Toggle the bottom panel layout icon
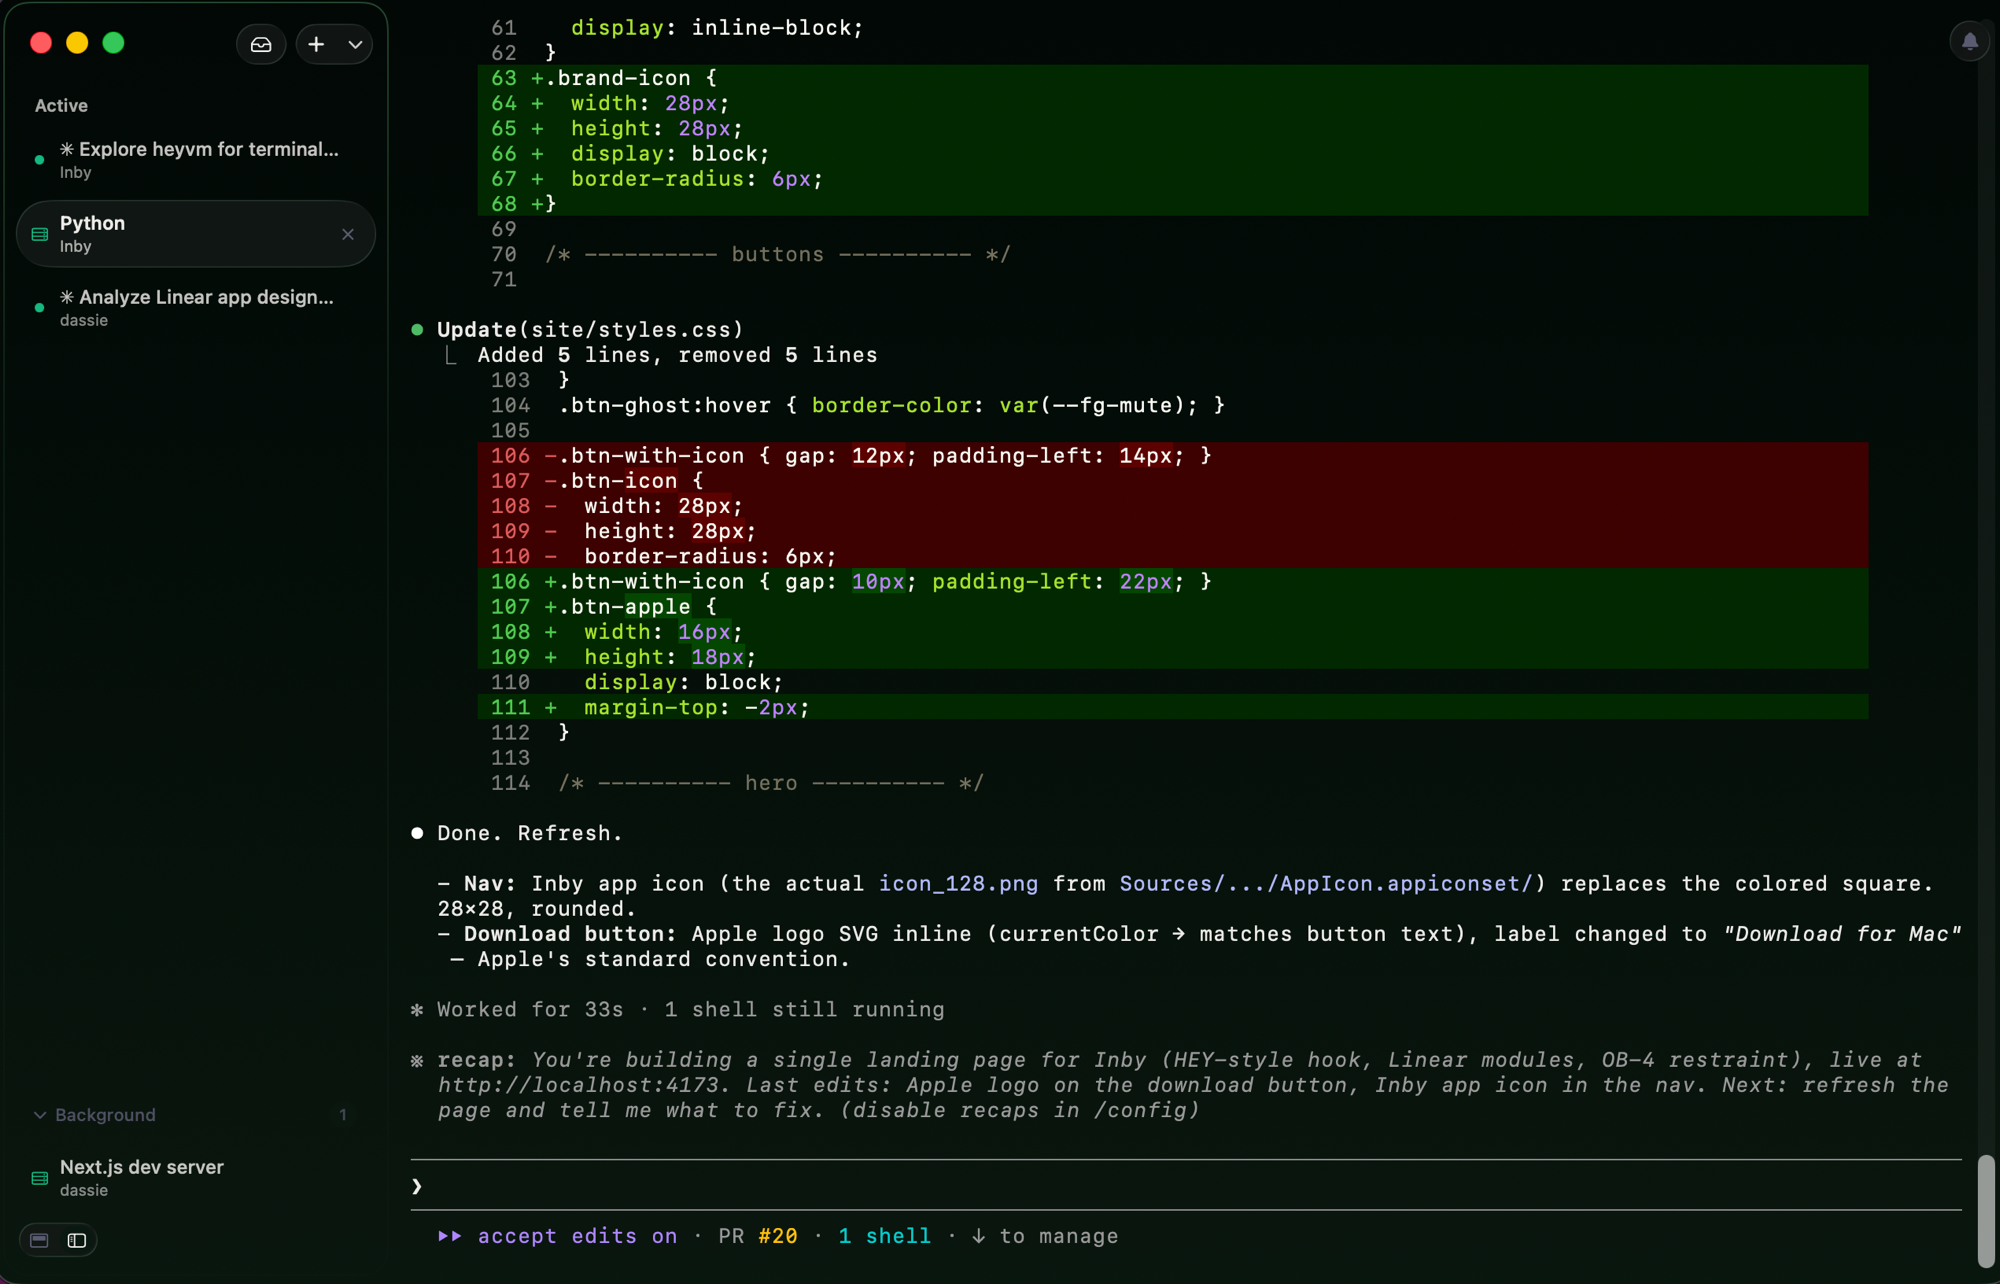The width and height of the screenshot is (2000, 1284). point(39,1240)
